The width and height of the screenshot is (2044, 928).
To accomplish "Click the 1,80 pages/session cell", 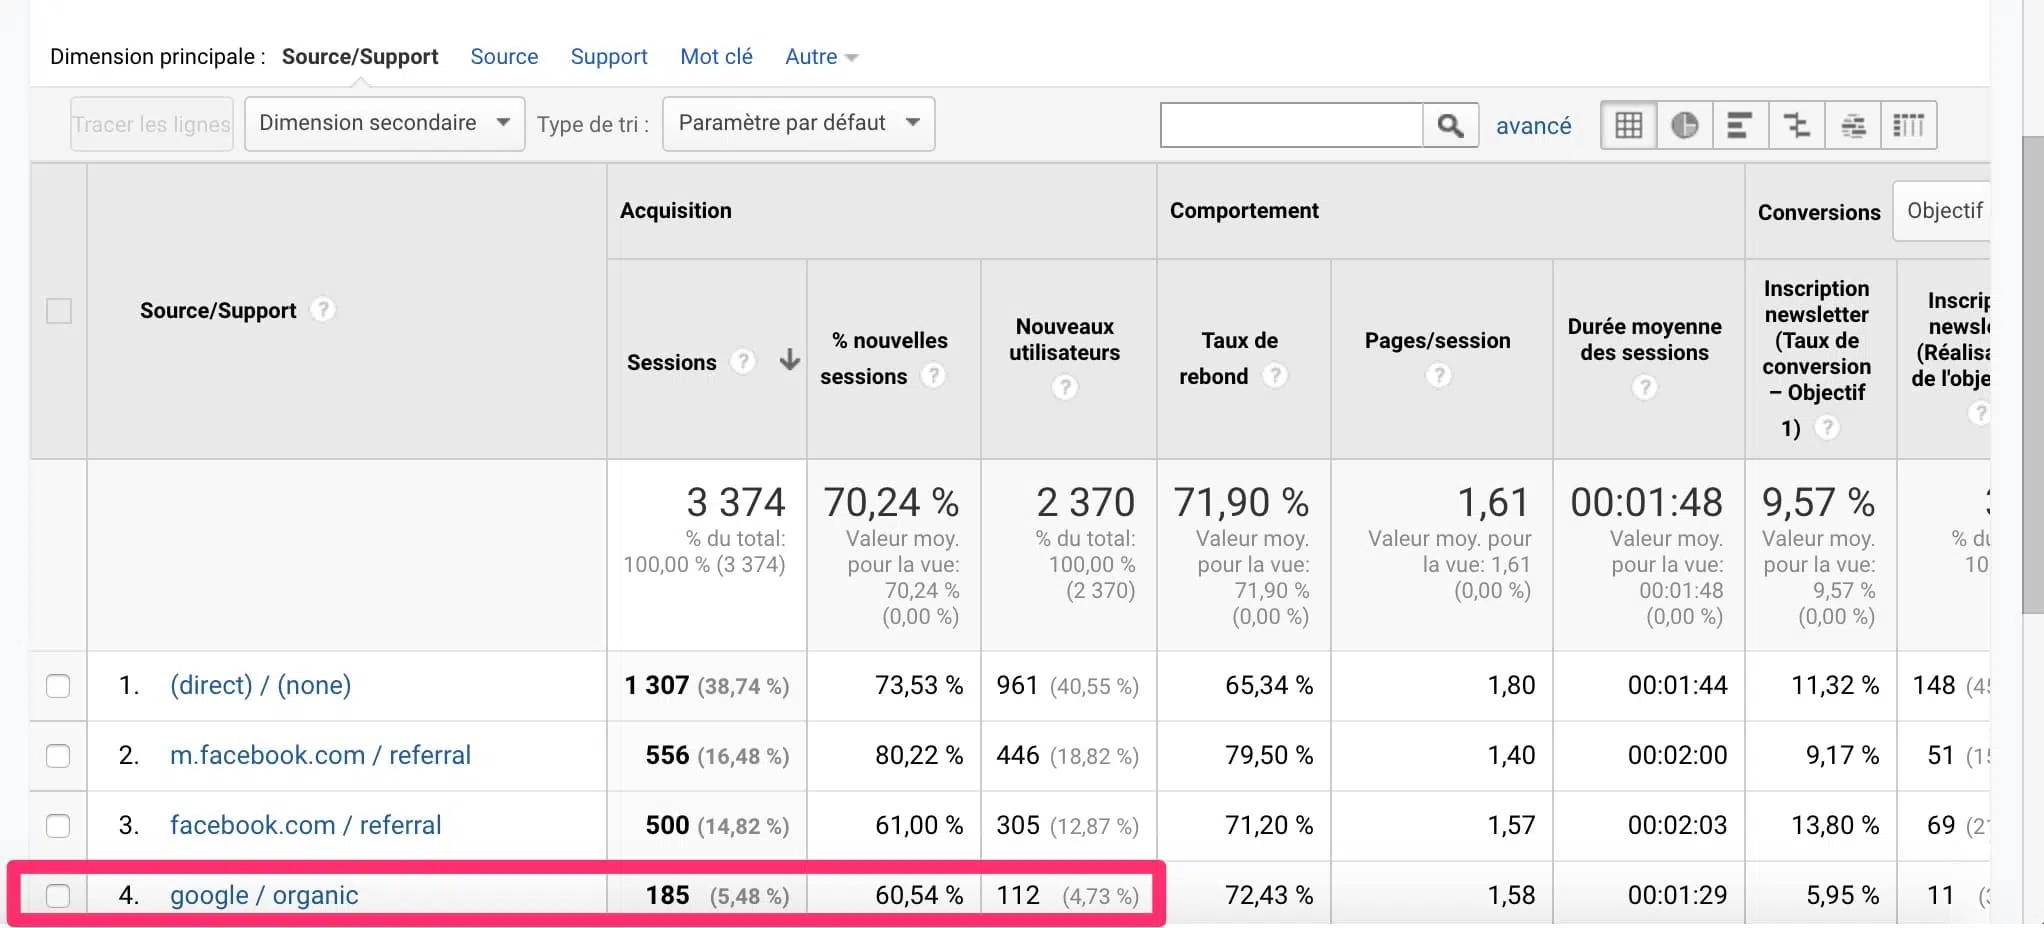I will [1511, 685].
